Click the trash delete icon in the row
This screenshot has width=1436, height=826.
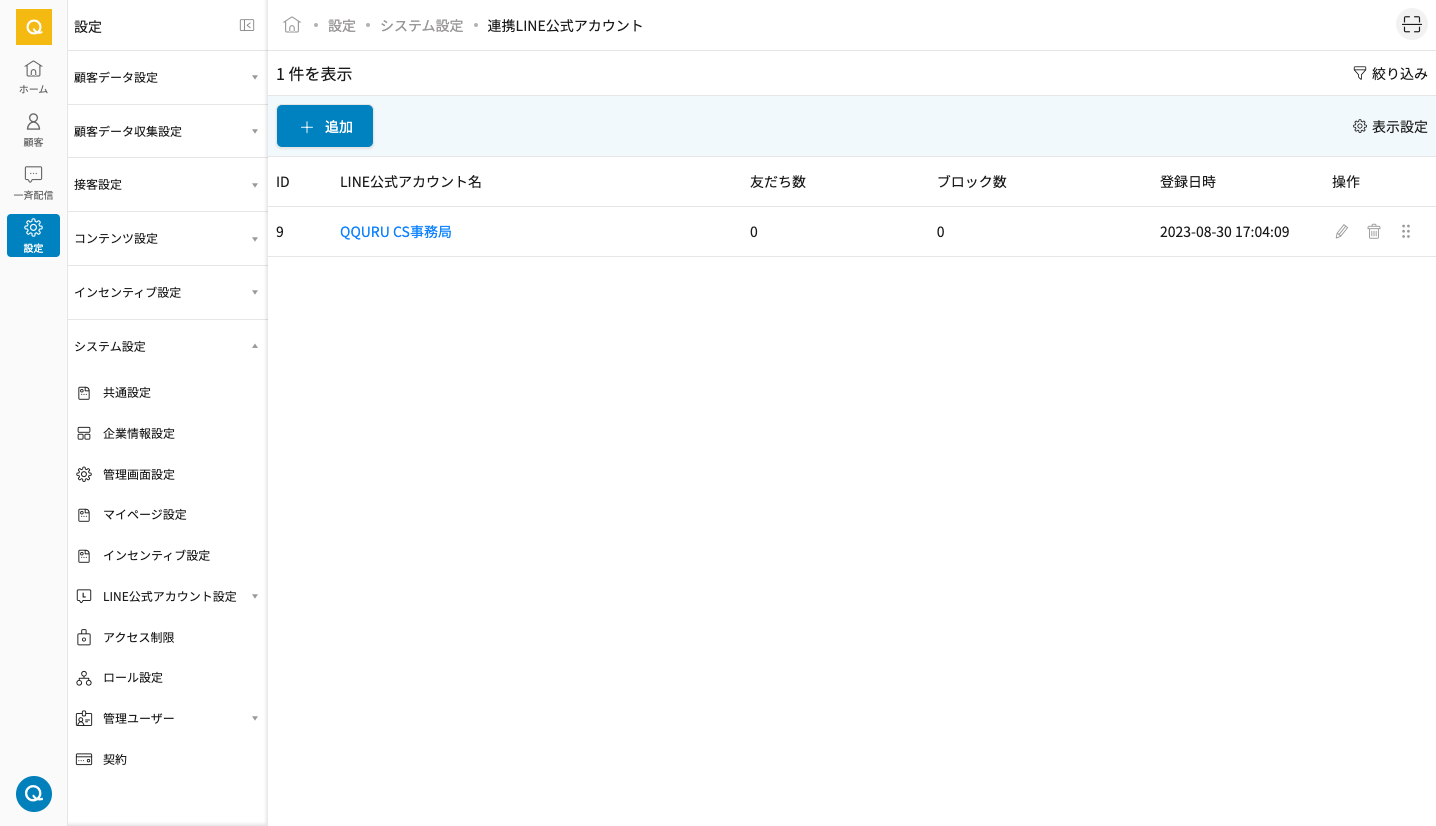tap(1374, 232)
